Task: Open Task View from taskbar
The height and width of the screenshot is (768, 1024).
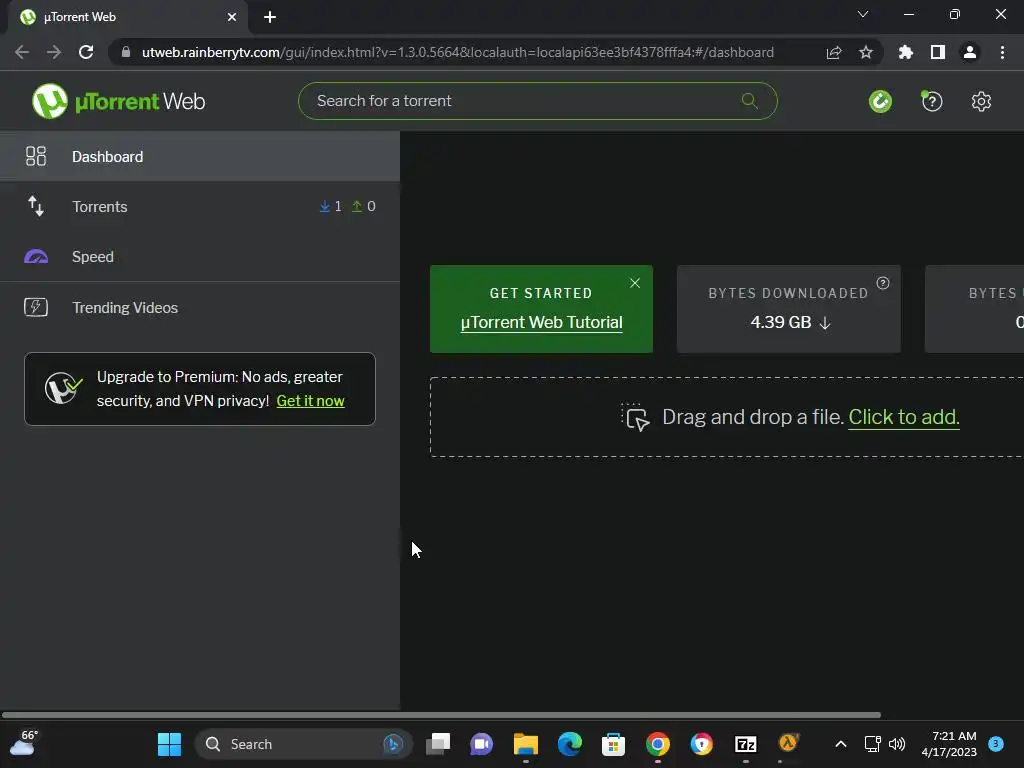Action: coord(438,744)
